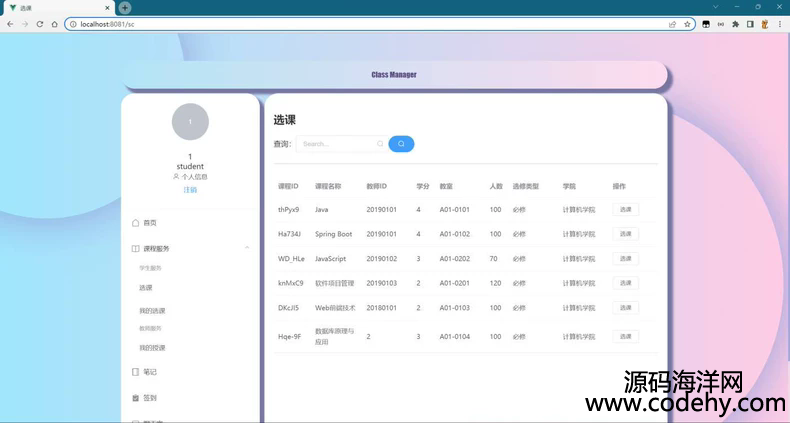The image size is (790, 423).
Task: Click the 注销 logout link
Action: point(190,189)
